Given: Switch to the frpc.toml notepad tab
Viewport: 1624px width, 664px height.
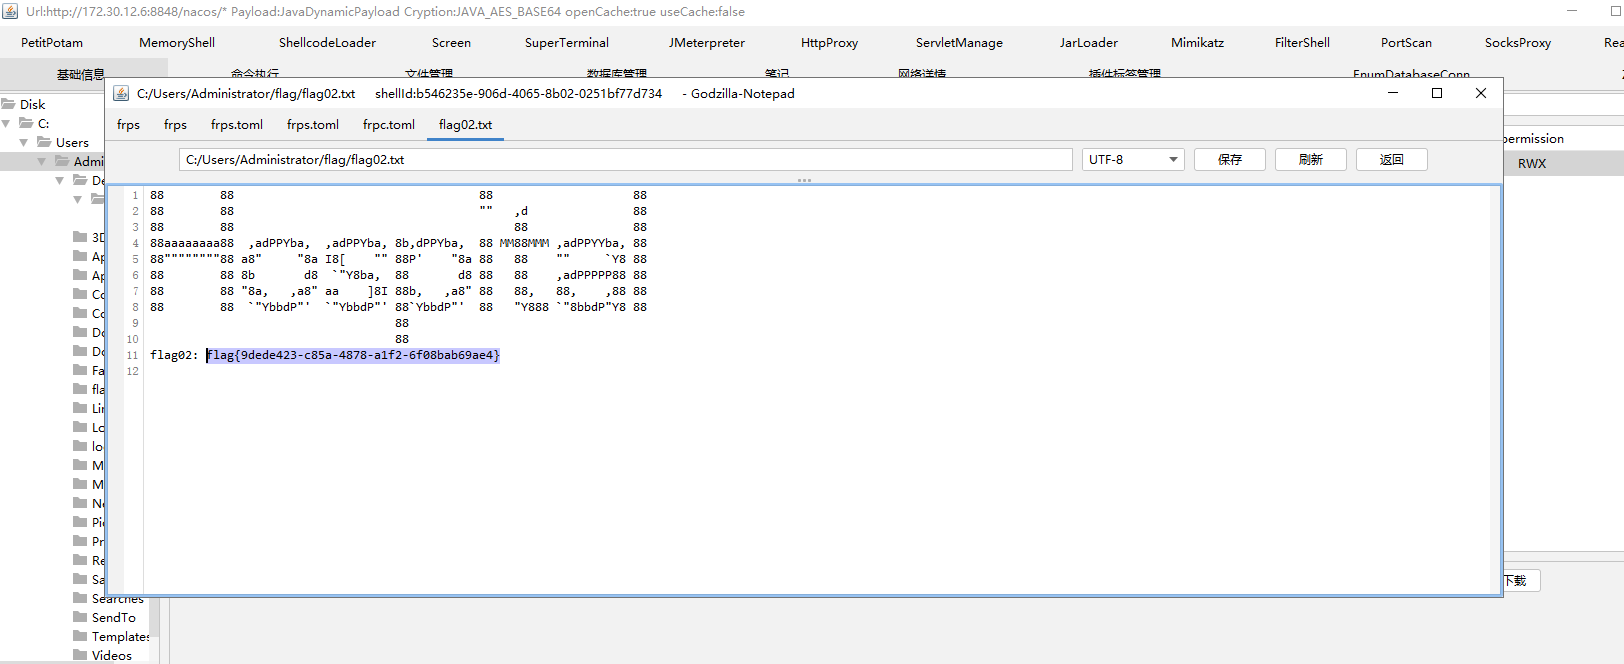Looking at the screenshot, I should 389,125.
